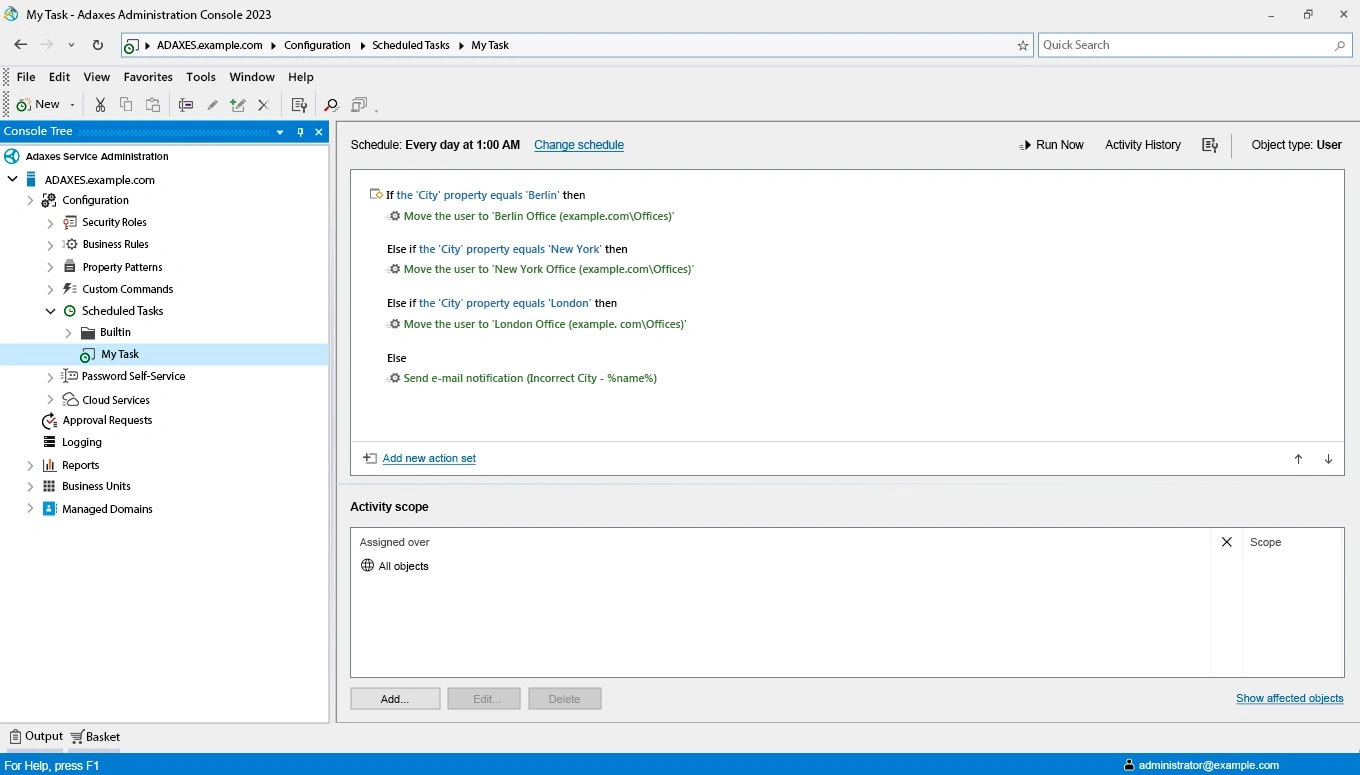Open the New dropdown arrow in toolbar

pos(73,105)
